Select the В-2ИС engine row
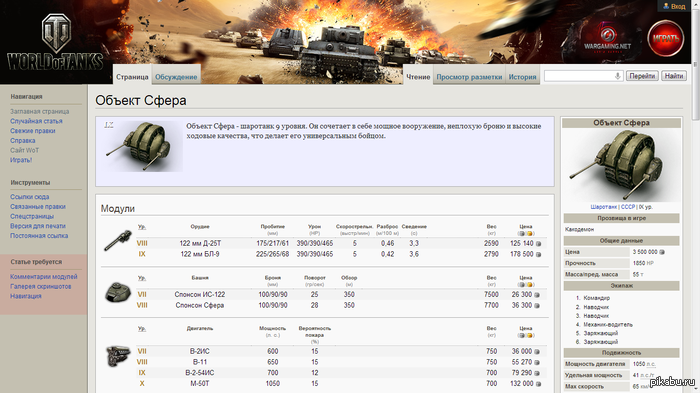The height and width of the screenshot is (393, 700). (x=342, y=351)
